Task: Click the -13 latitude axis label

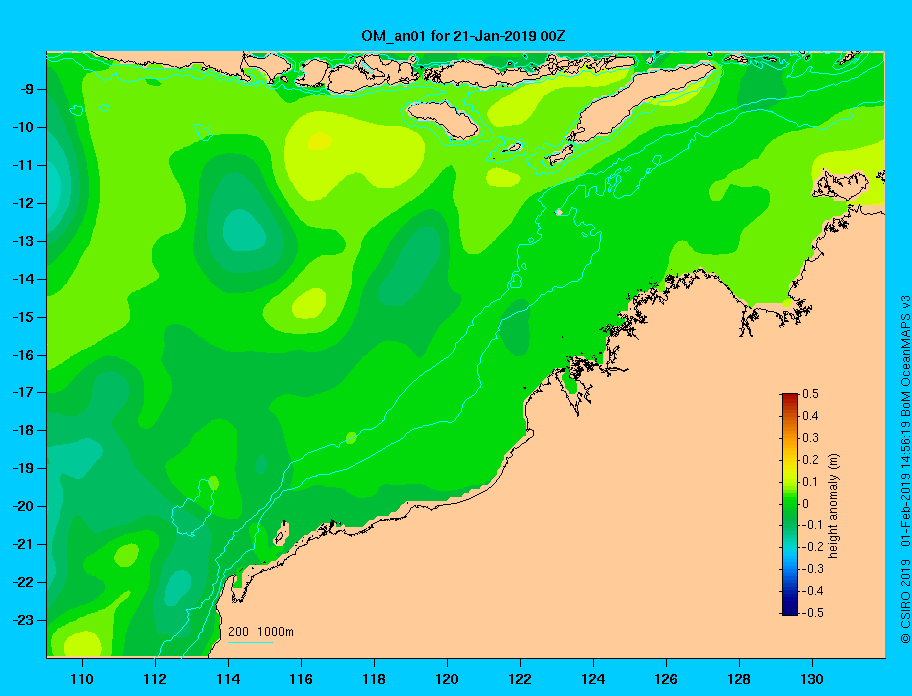Action: (x=24, y=241)
